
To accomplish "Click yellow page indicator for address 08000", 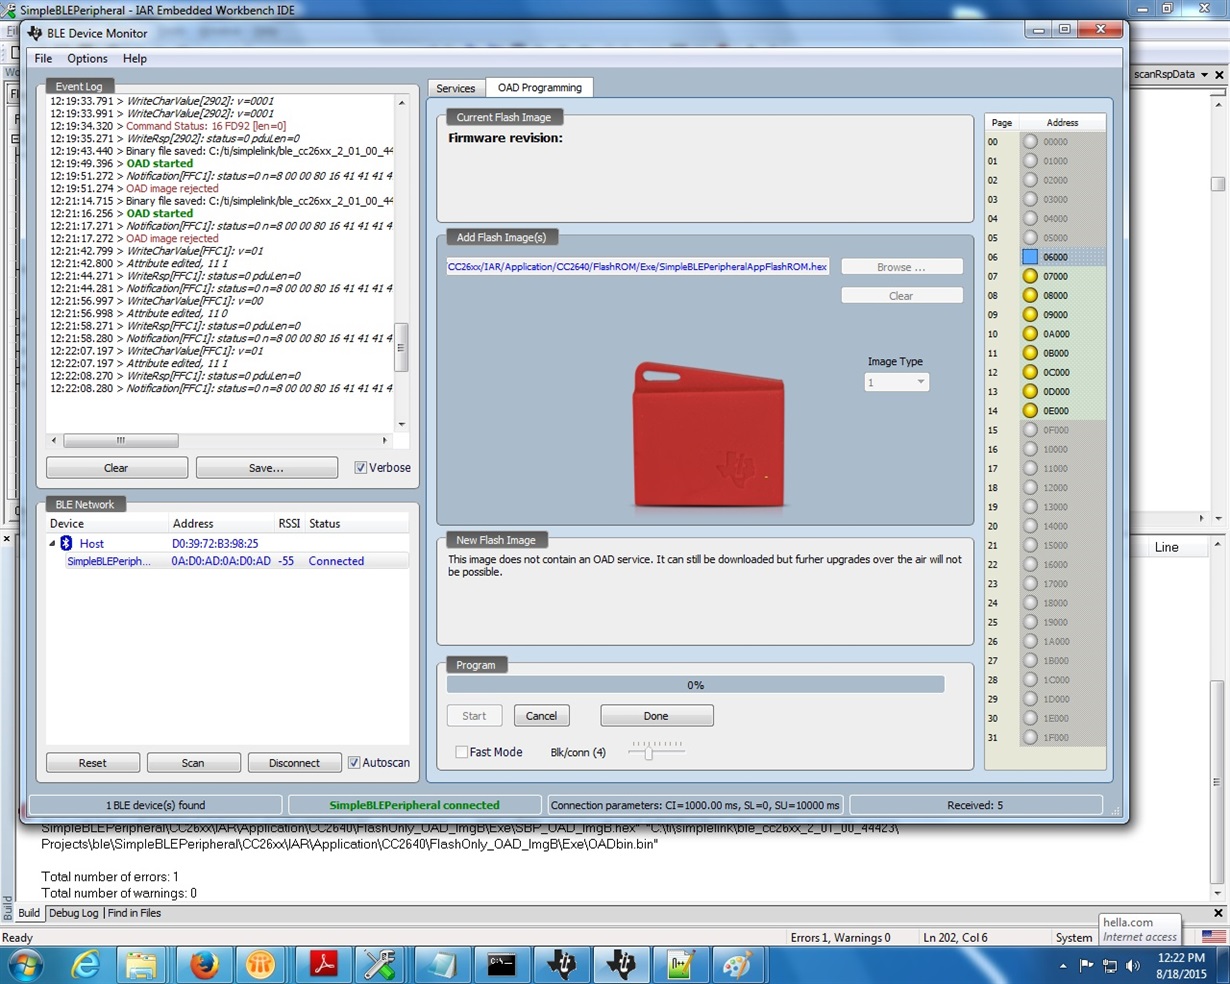I will tap(1030, 295).
